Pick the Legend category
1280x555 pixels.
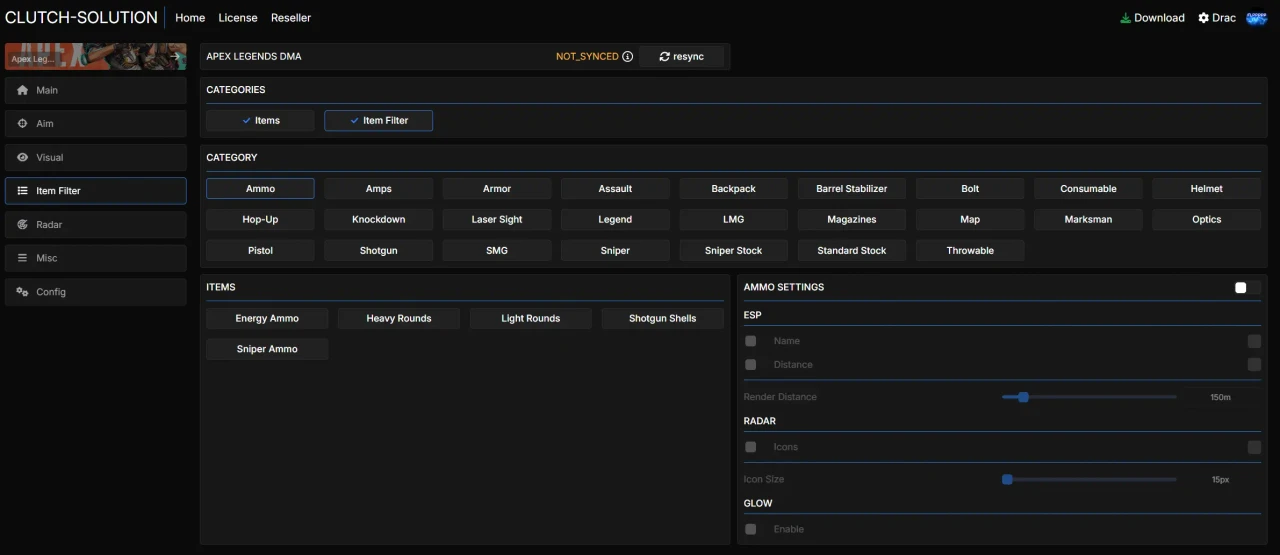tap(615, 220)
